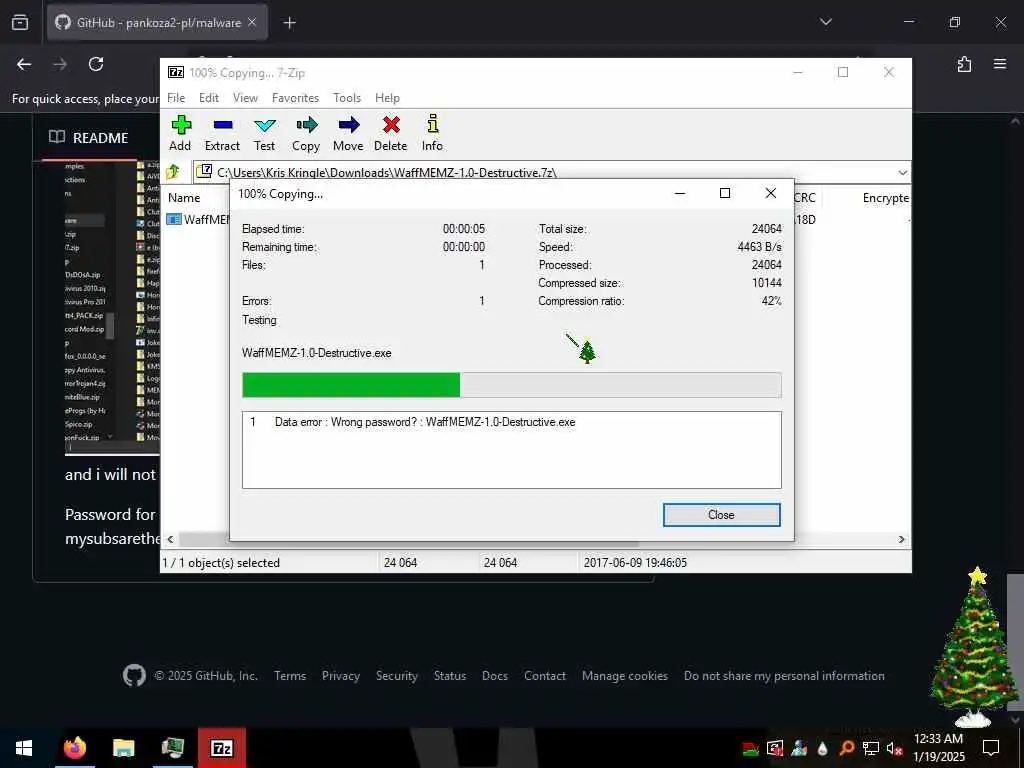Screen dimensions: 1024x768
Task: Select the README tab on GitHub
Action: (x=89, y=138)
